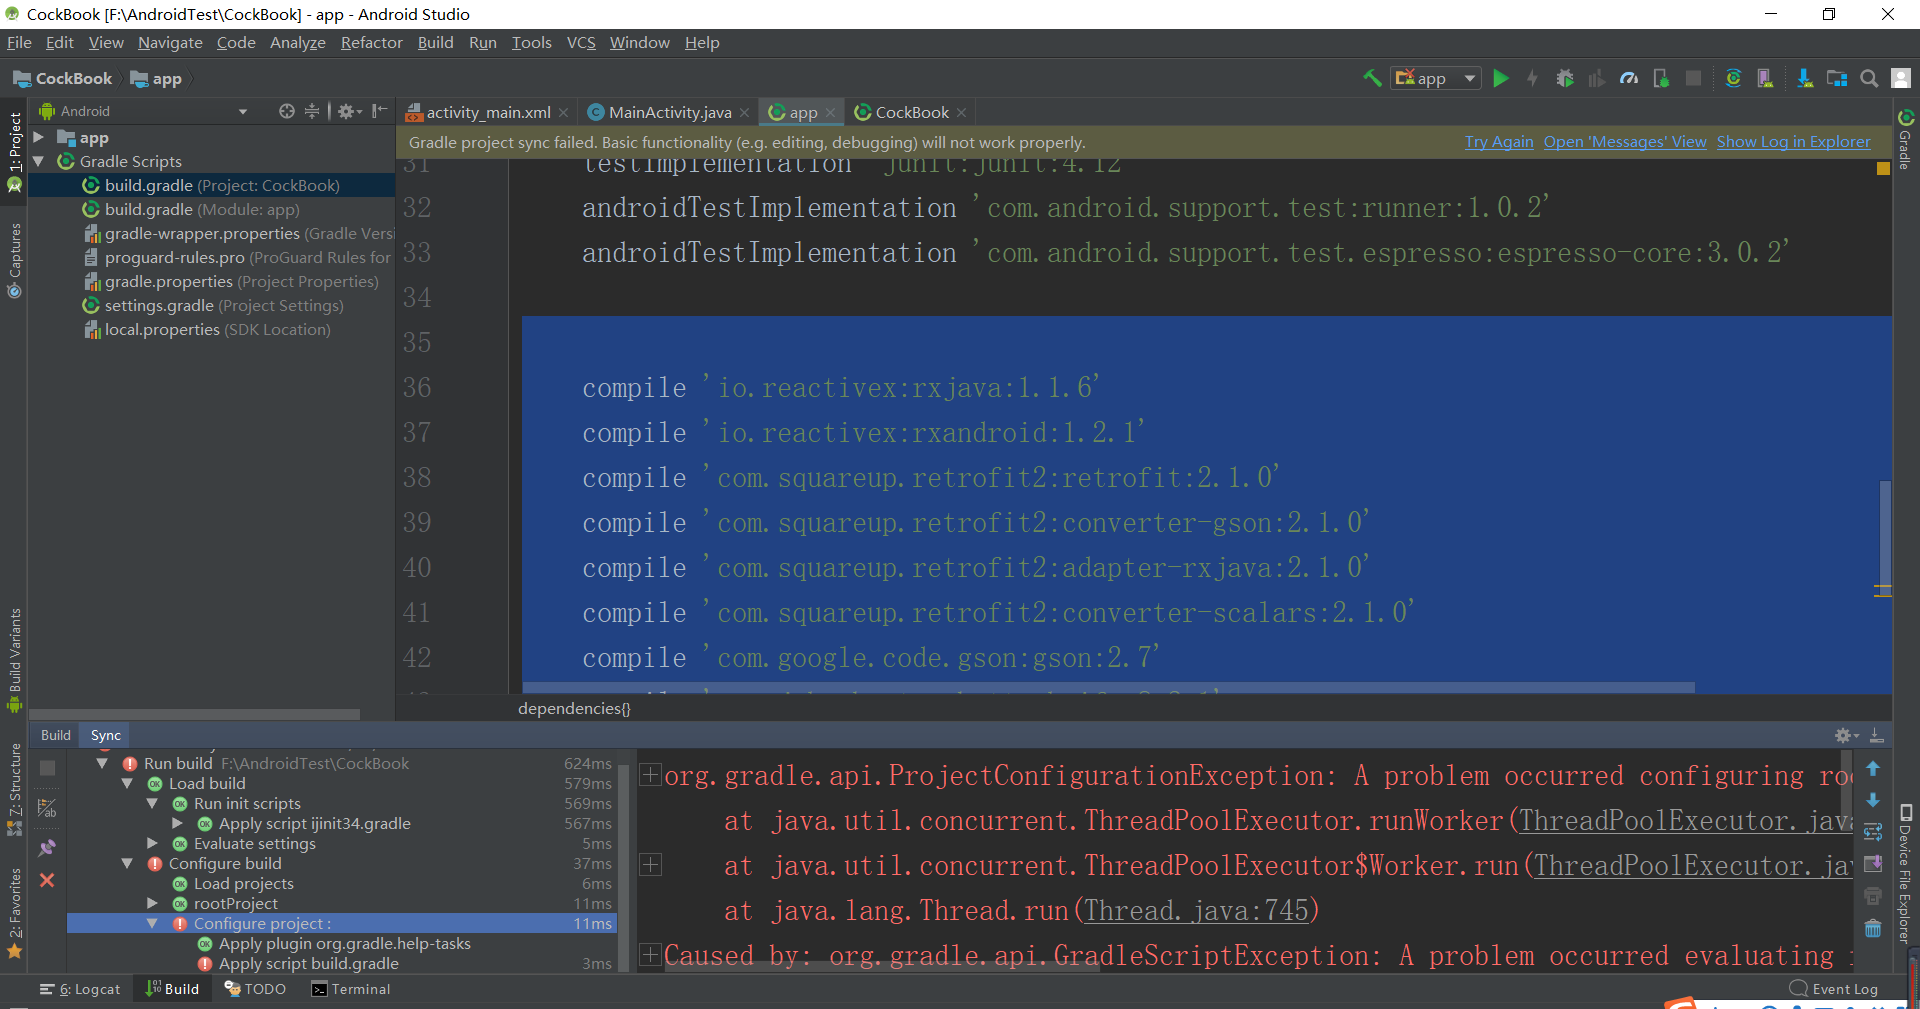
Task: Click the pin tab icon in Build panel
Action: [x=46, y=848]
